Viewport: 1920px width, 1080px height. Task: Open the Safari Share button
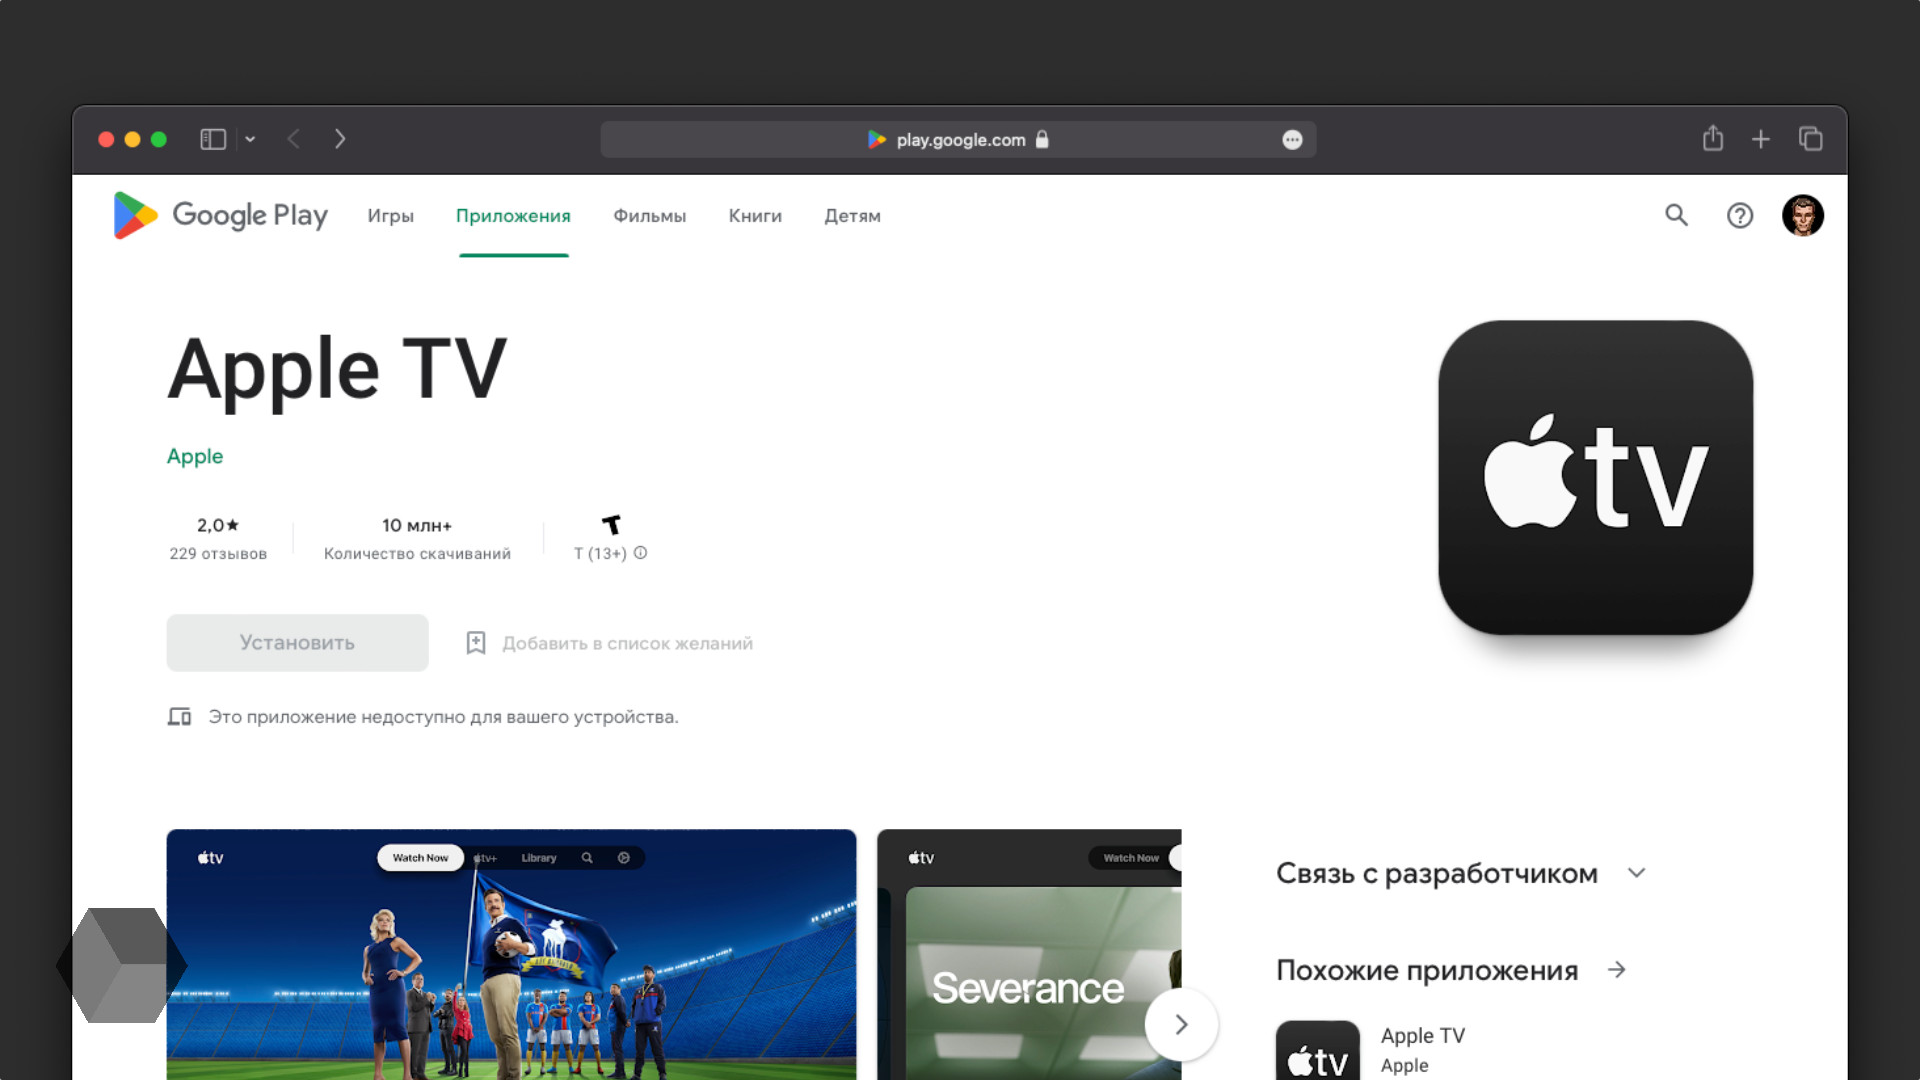tap(1713, 138)
